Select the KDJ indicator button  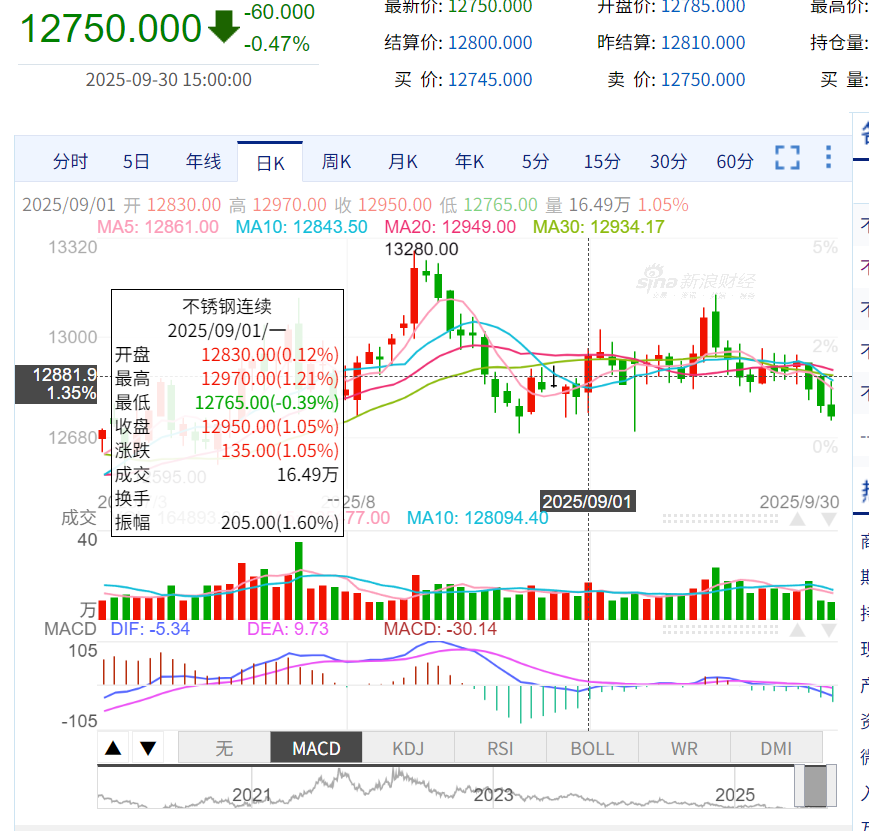[x=408, y=748]
